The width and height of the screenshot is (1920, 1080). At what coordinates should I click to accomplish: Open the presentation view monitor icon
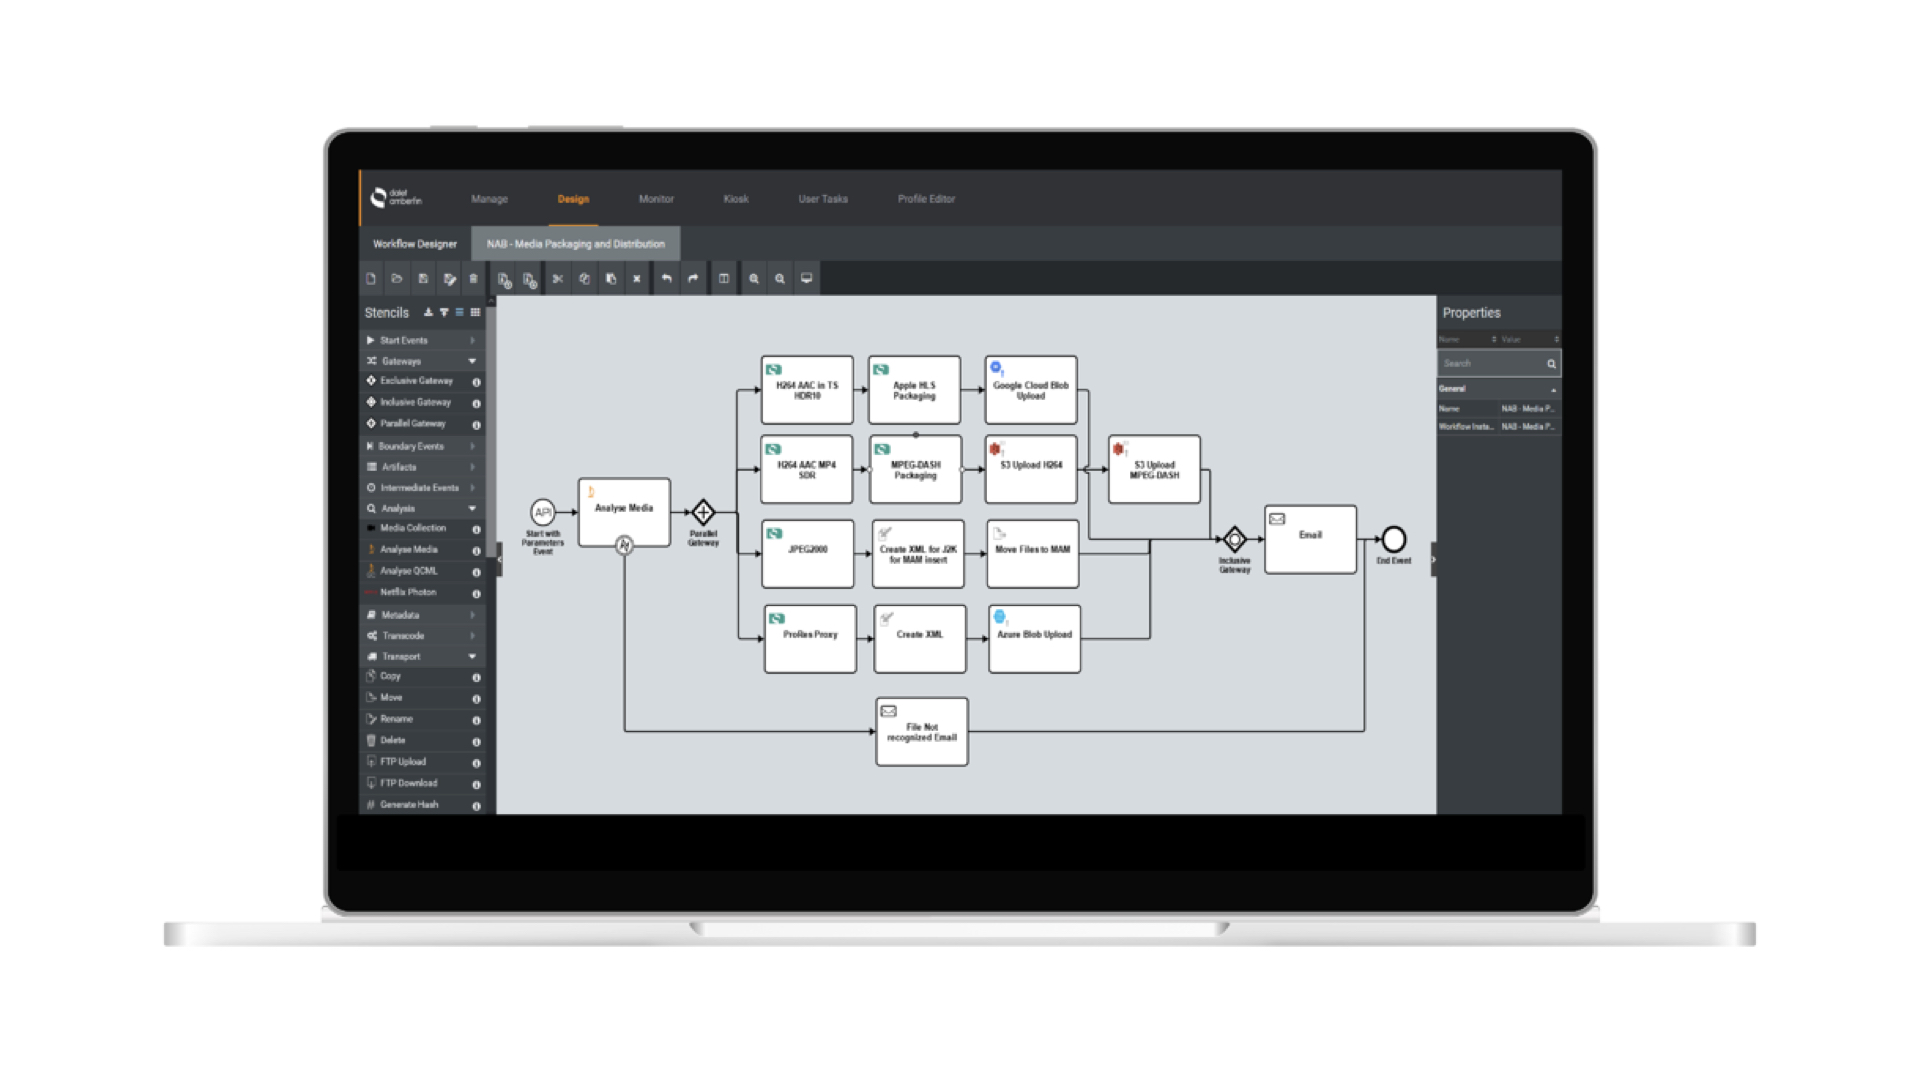pyautogui.click(x=805, y=279)
